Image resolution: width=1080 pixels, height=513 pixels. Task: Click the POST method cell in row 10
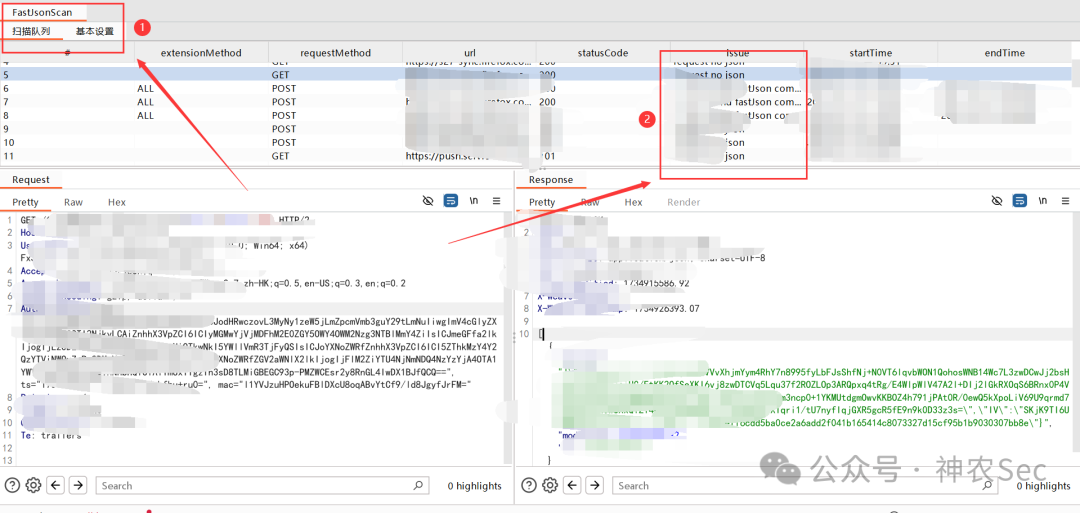(283, 143)
